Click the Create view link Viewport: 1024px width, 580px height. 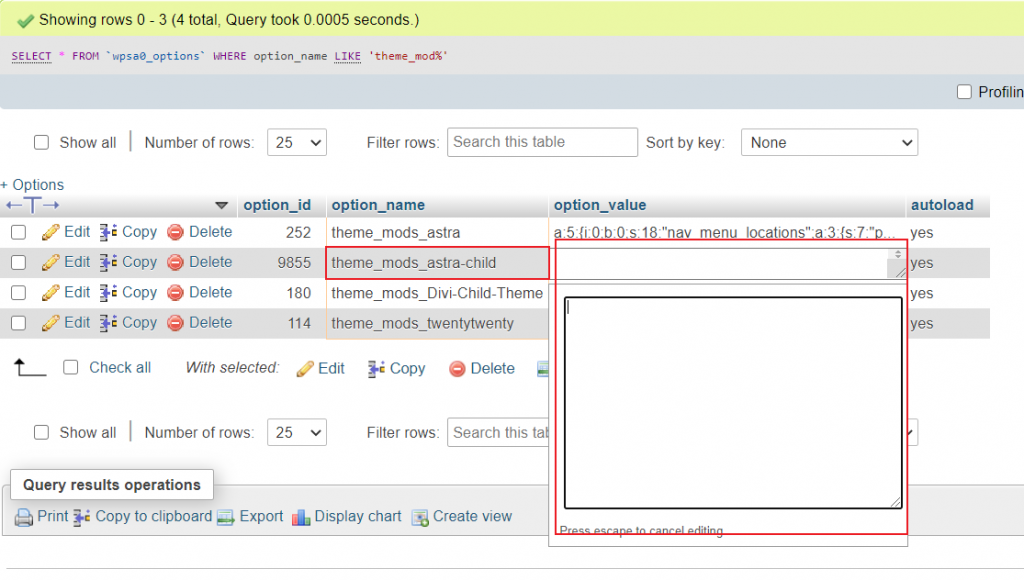[472, 517]
